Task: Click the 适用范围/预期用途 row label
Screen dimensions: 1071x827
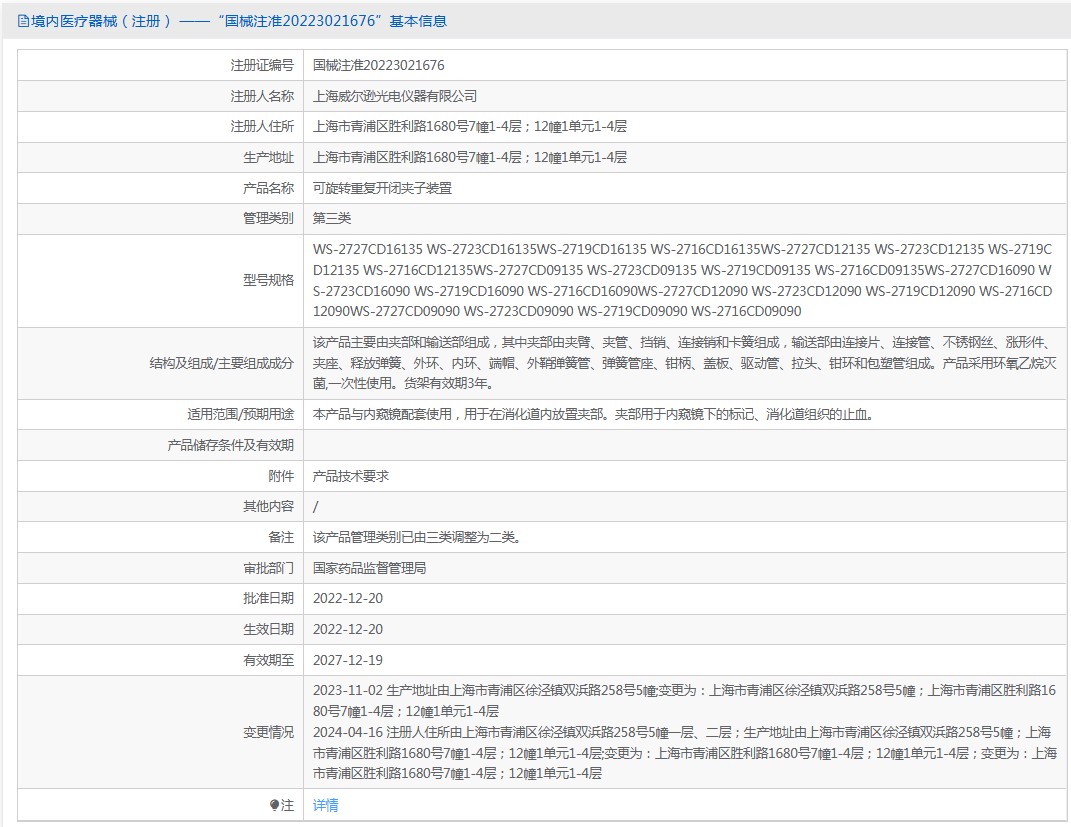Action: pyautogui.click(x=240, y=415)
